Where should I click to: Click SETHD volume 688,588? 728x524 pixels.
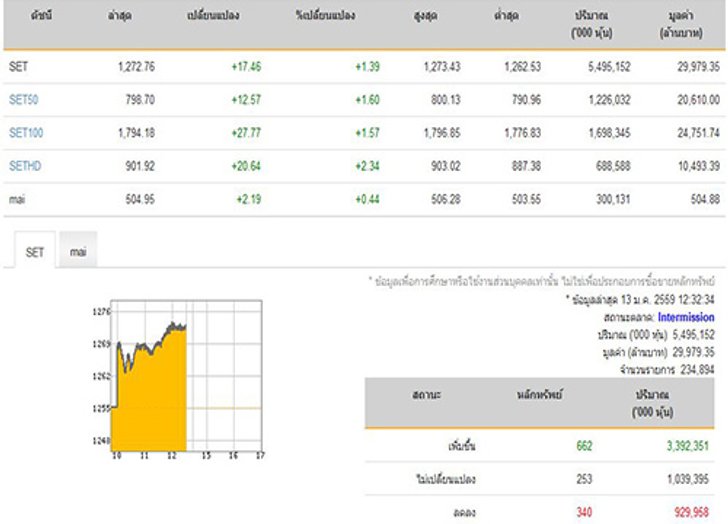click(x=613, y=166)
